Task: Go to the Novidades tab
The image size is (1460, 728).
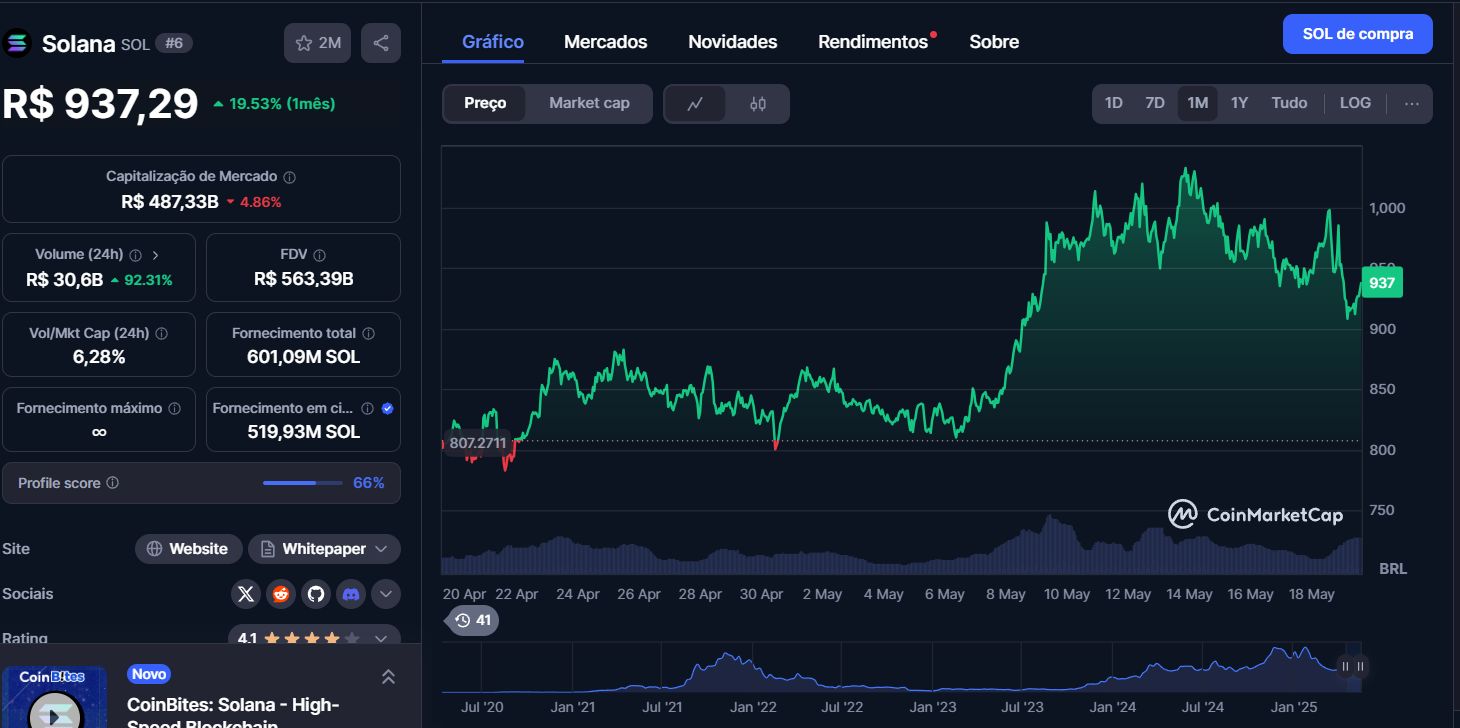Action: [732, 42]
